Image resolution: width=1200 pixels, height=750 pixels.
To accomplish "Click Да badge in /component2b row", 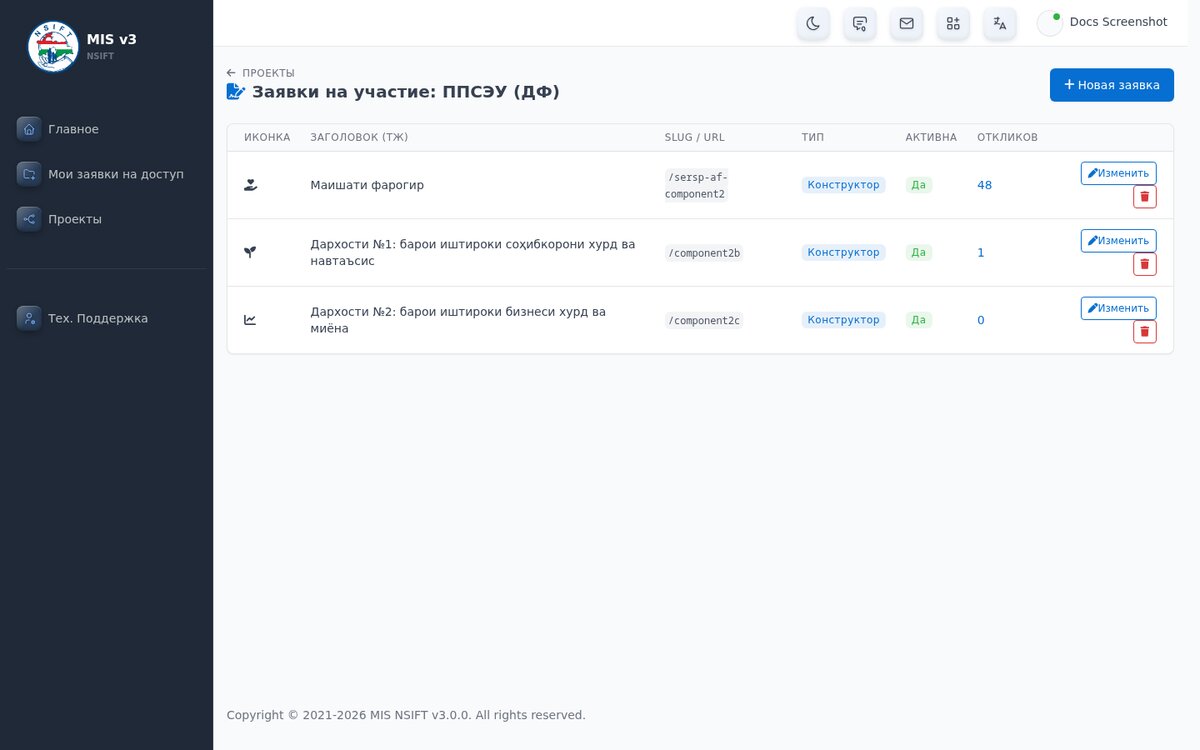I will [x=919, y=253].
